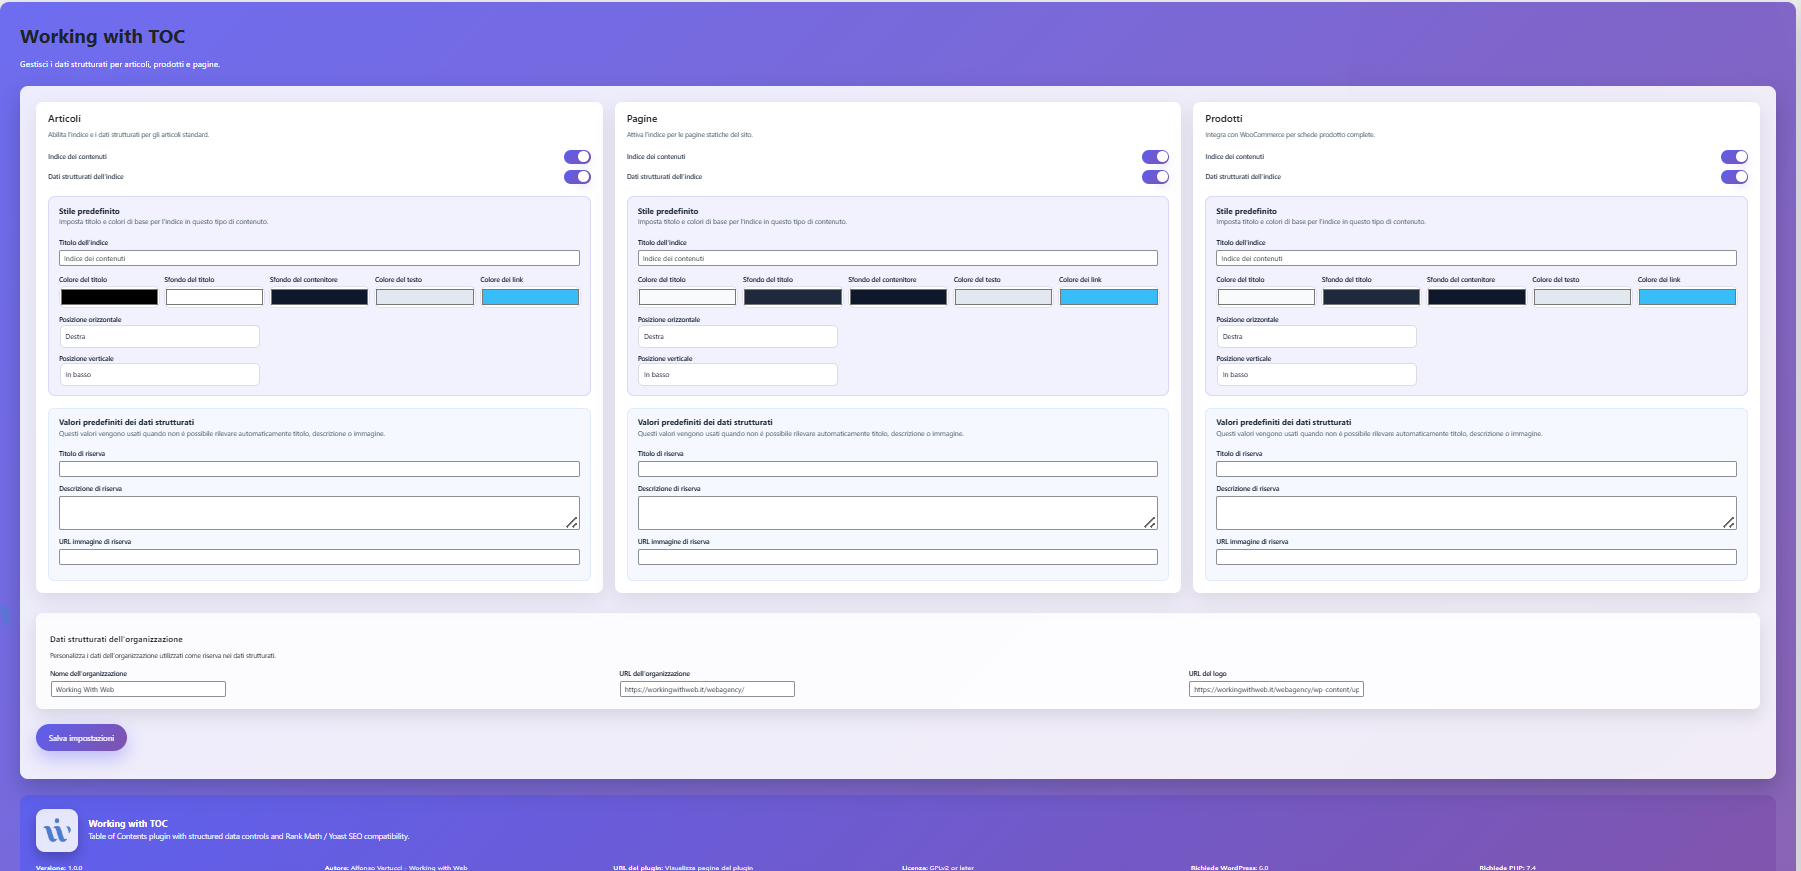This screenshot has height=871, width=1801.
Task: Click Titolo dell'indice field in Prodotti
Action: (x=1476, y=258)
